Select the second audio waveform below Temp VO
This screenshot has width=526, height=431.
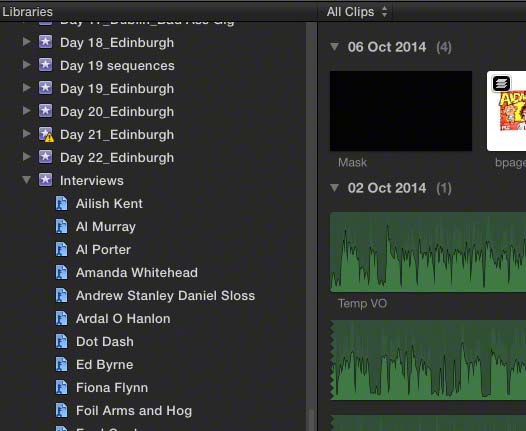(x=428, y=360)
